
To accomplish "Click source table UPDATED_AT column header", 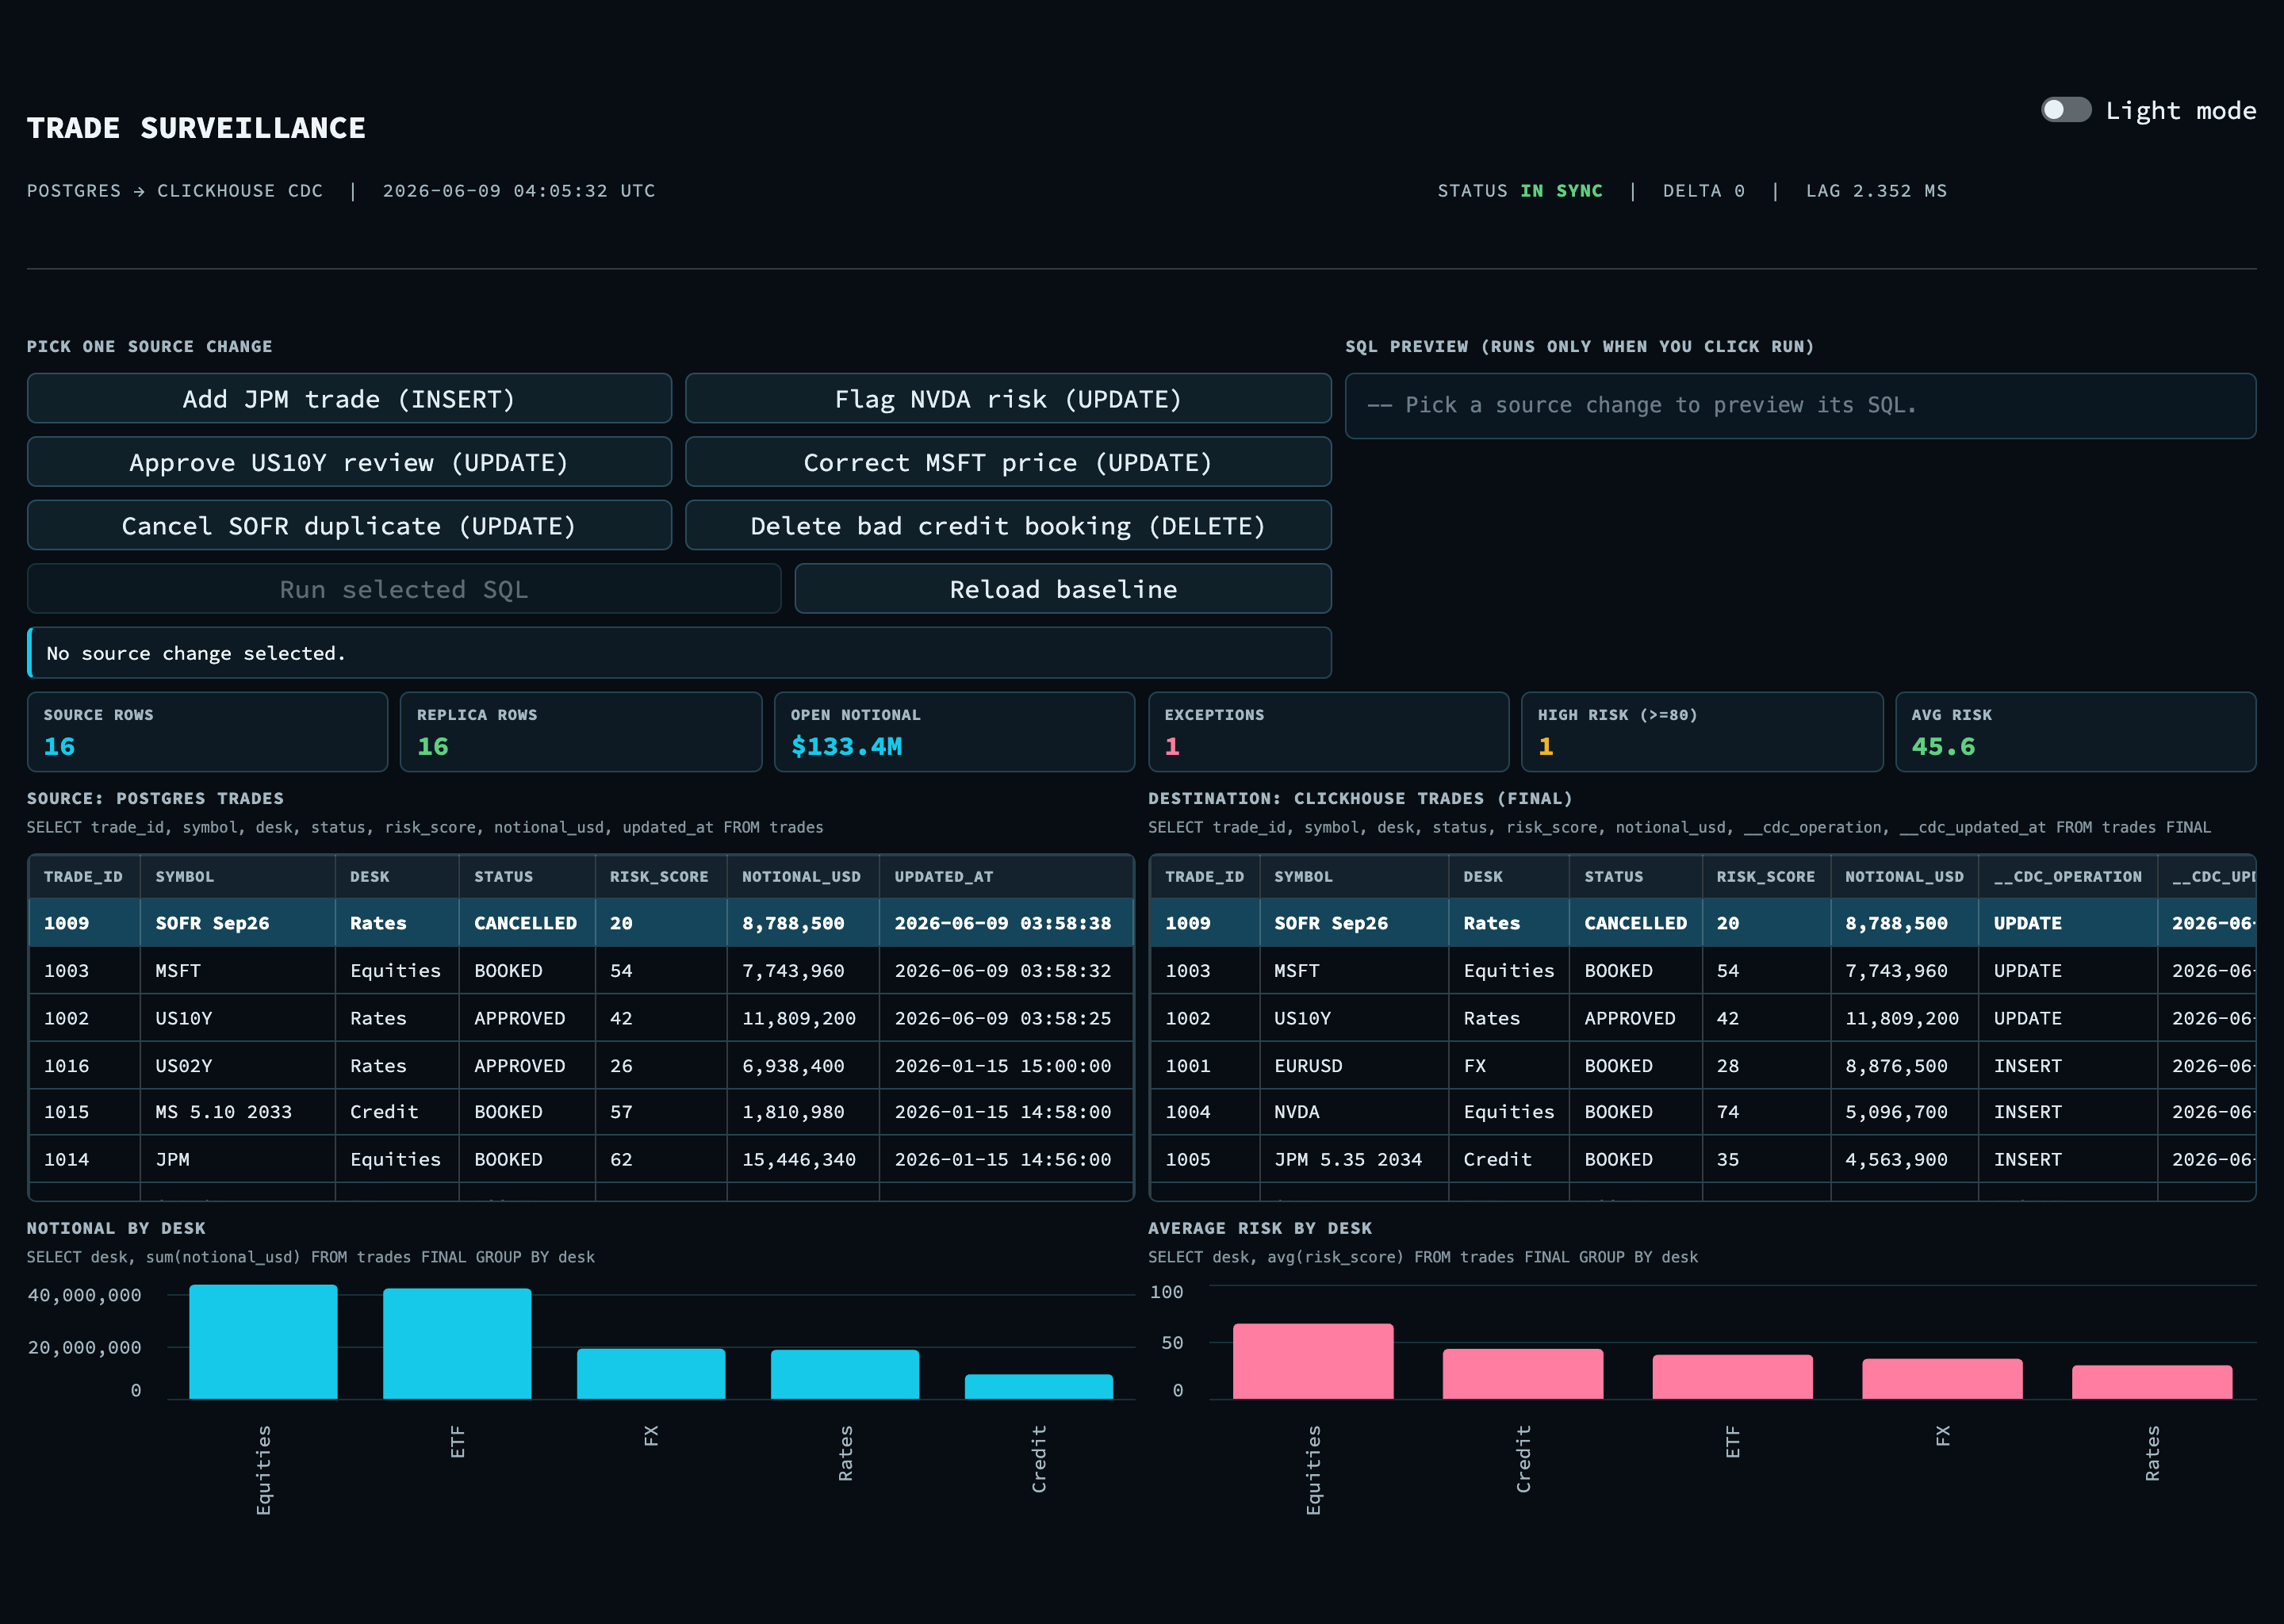I will point(1006,877).
